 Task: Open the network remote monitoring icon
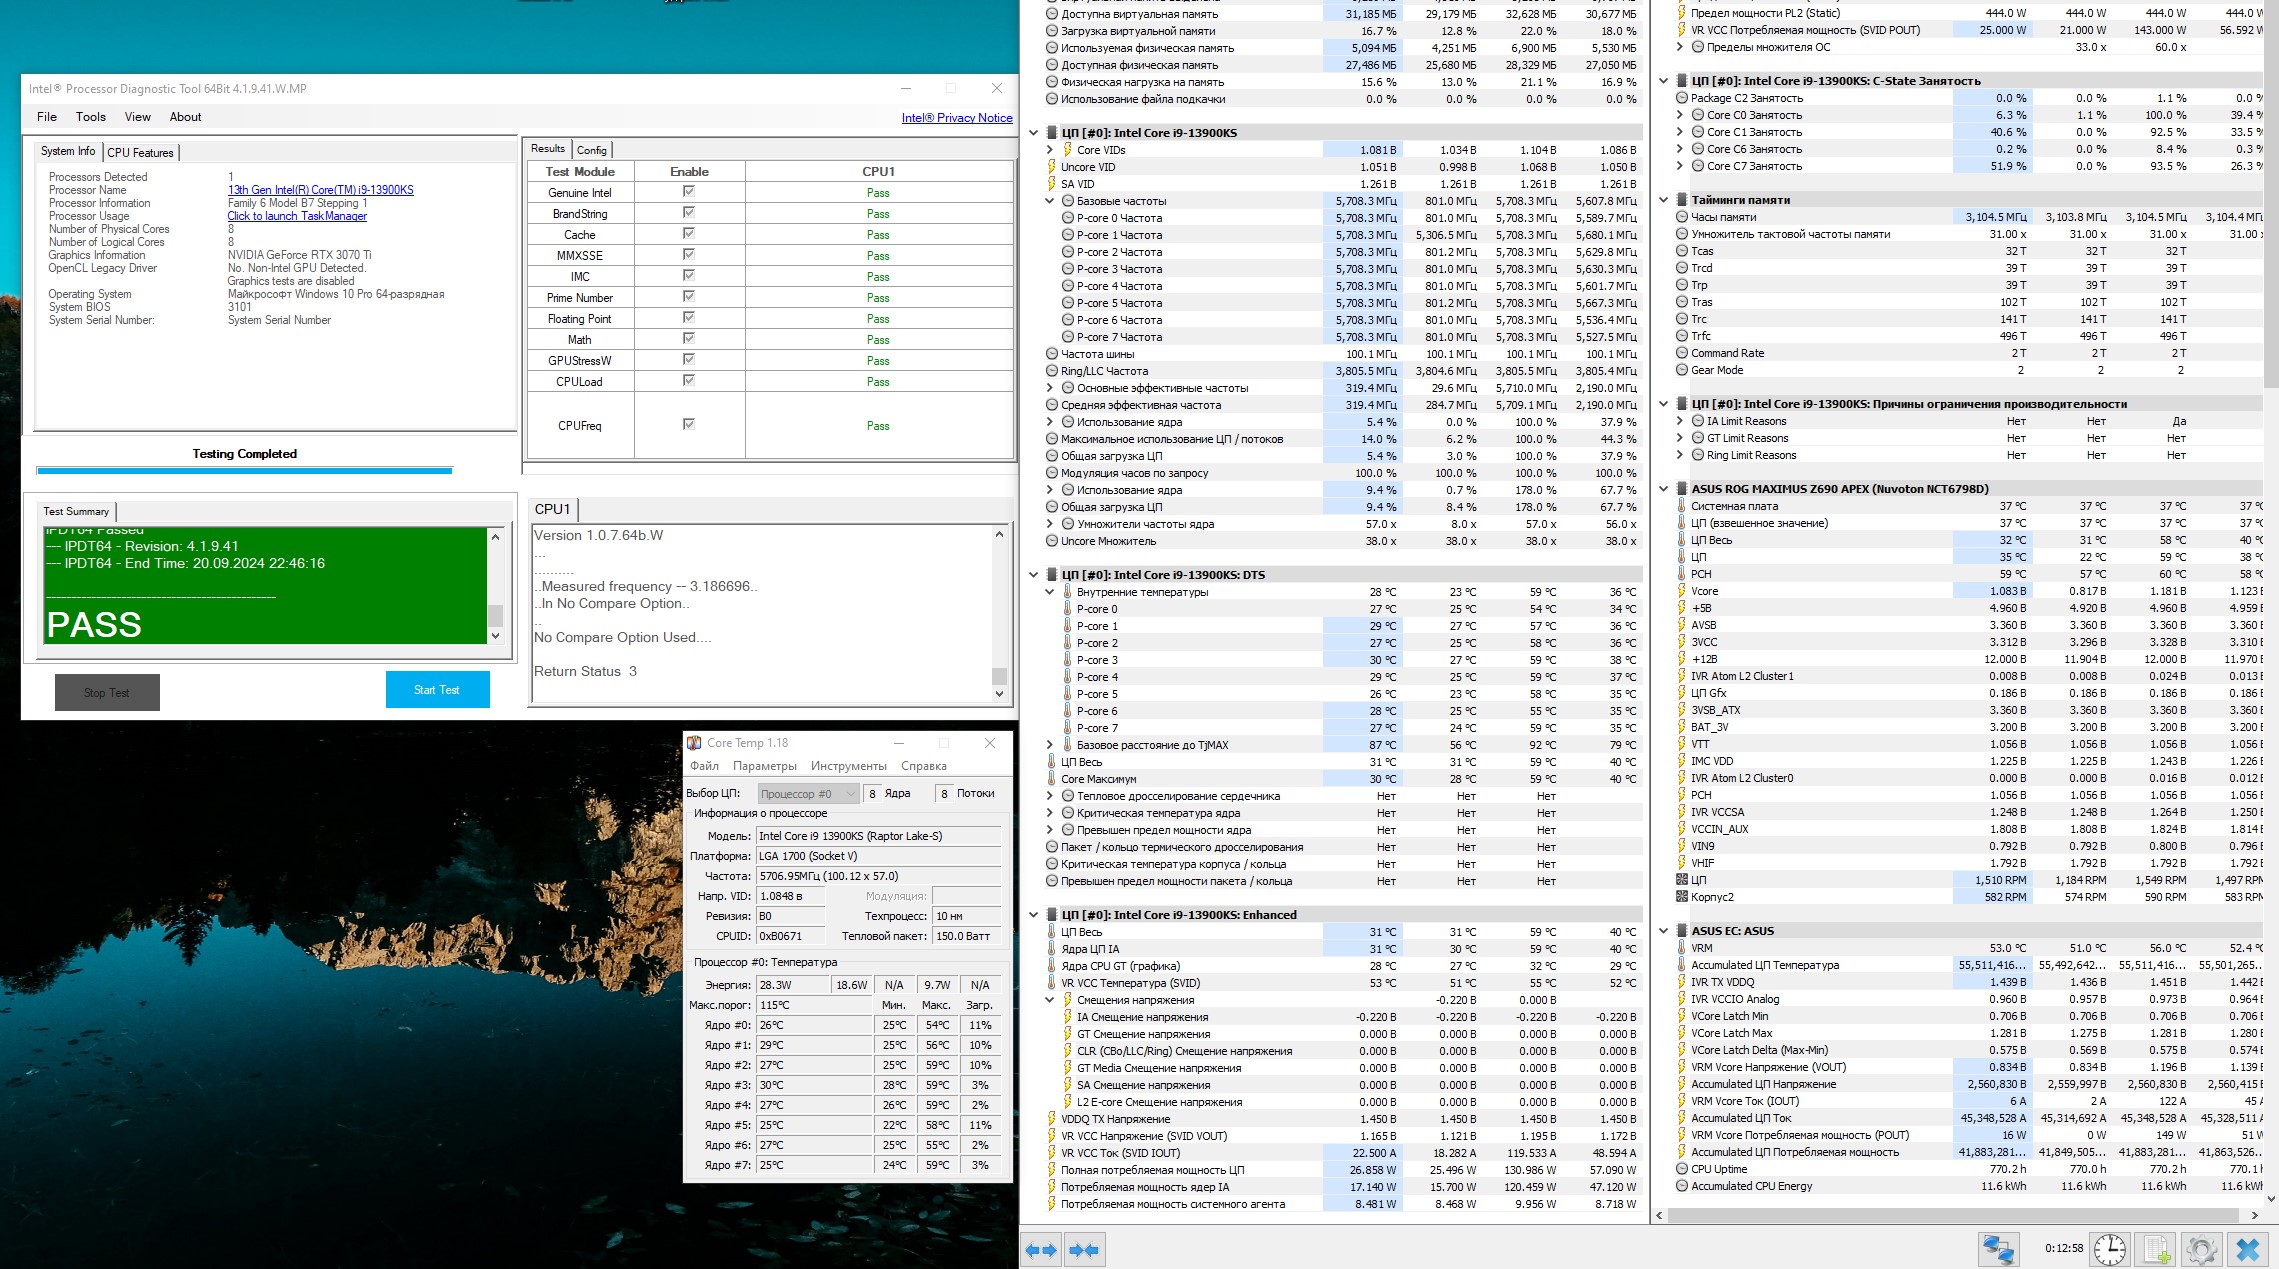pos(1999,1249)
